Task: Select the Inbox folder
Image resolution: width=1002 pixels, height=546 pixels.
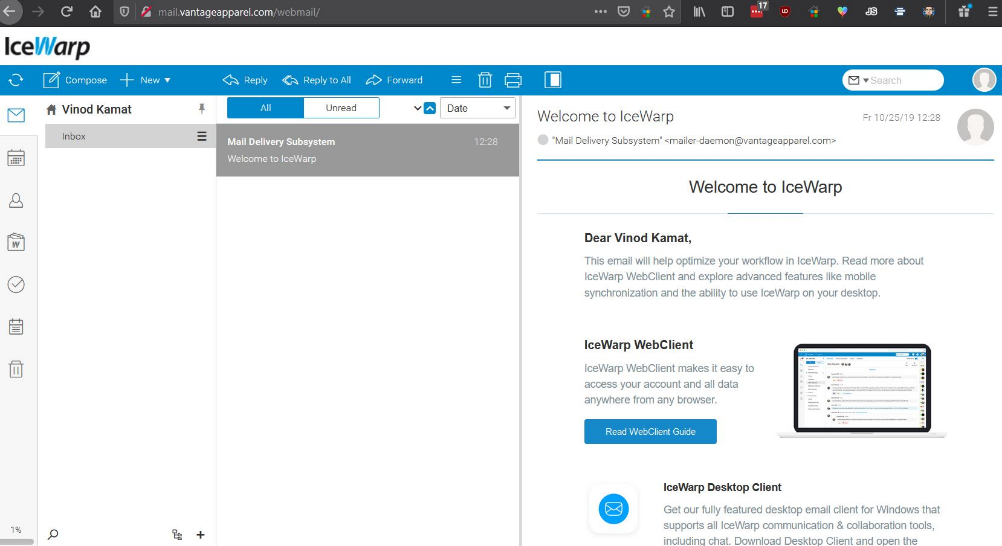Action: tap(130, 136)
